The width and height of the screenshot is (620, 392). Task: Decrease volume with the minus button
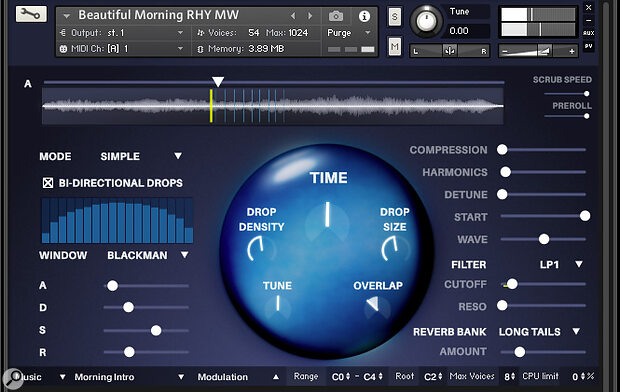click(x=505, y=51)
